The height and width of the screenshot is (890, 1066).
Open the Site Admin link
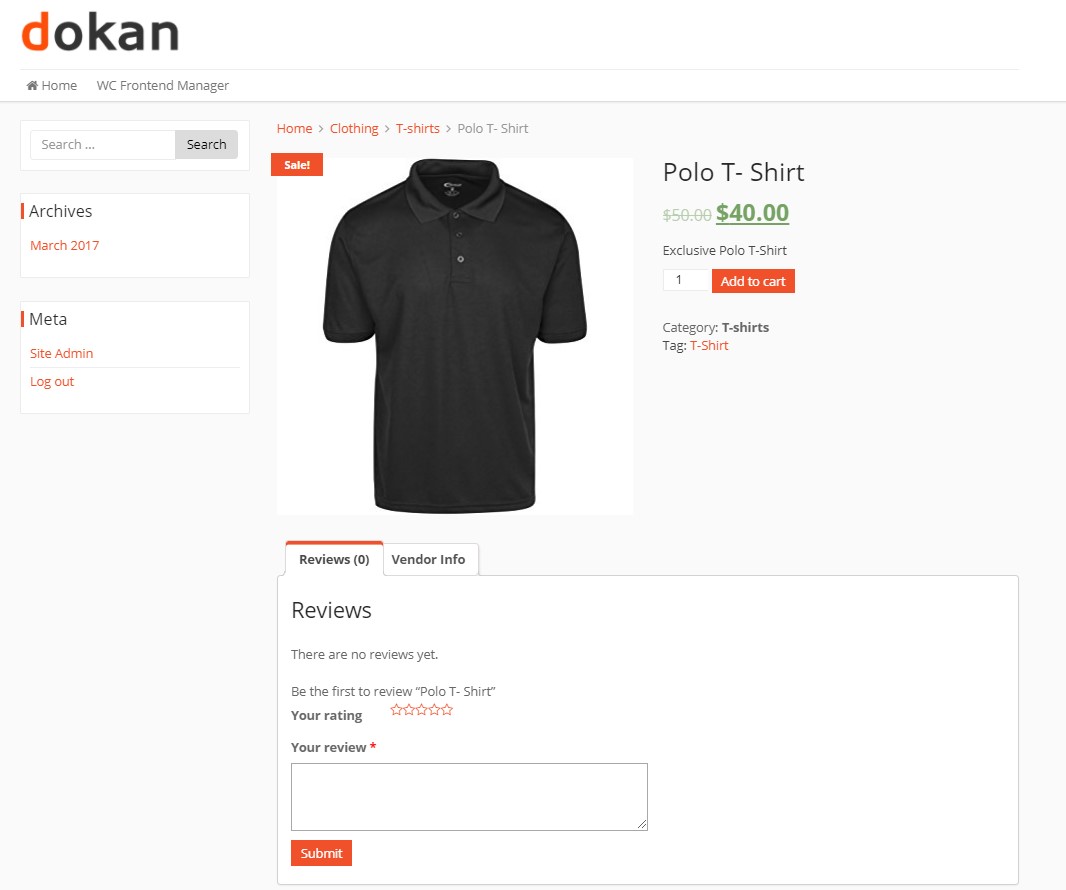61,354
